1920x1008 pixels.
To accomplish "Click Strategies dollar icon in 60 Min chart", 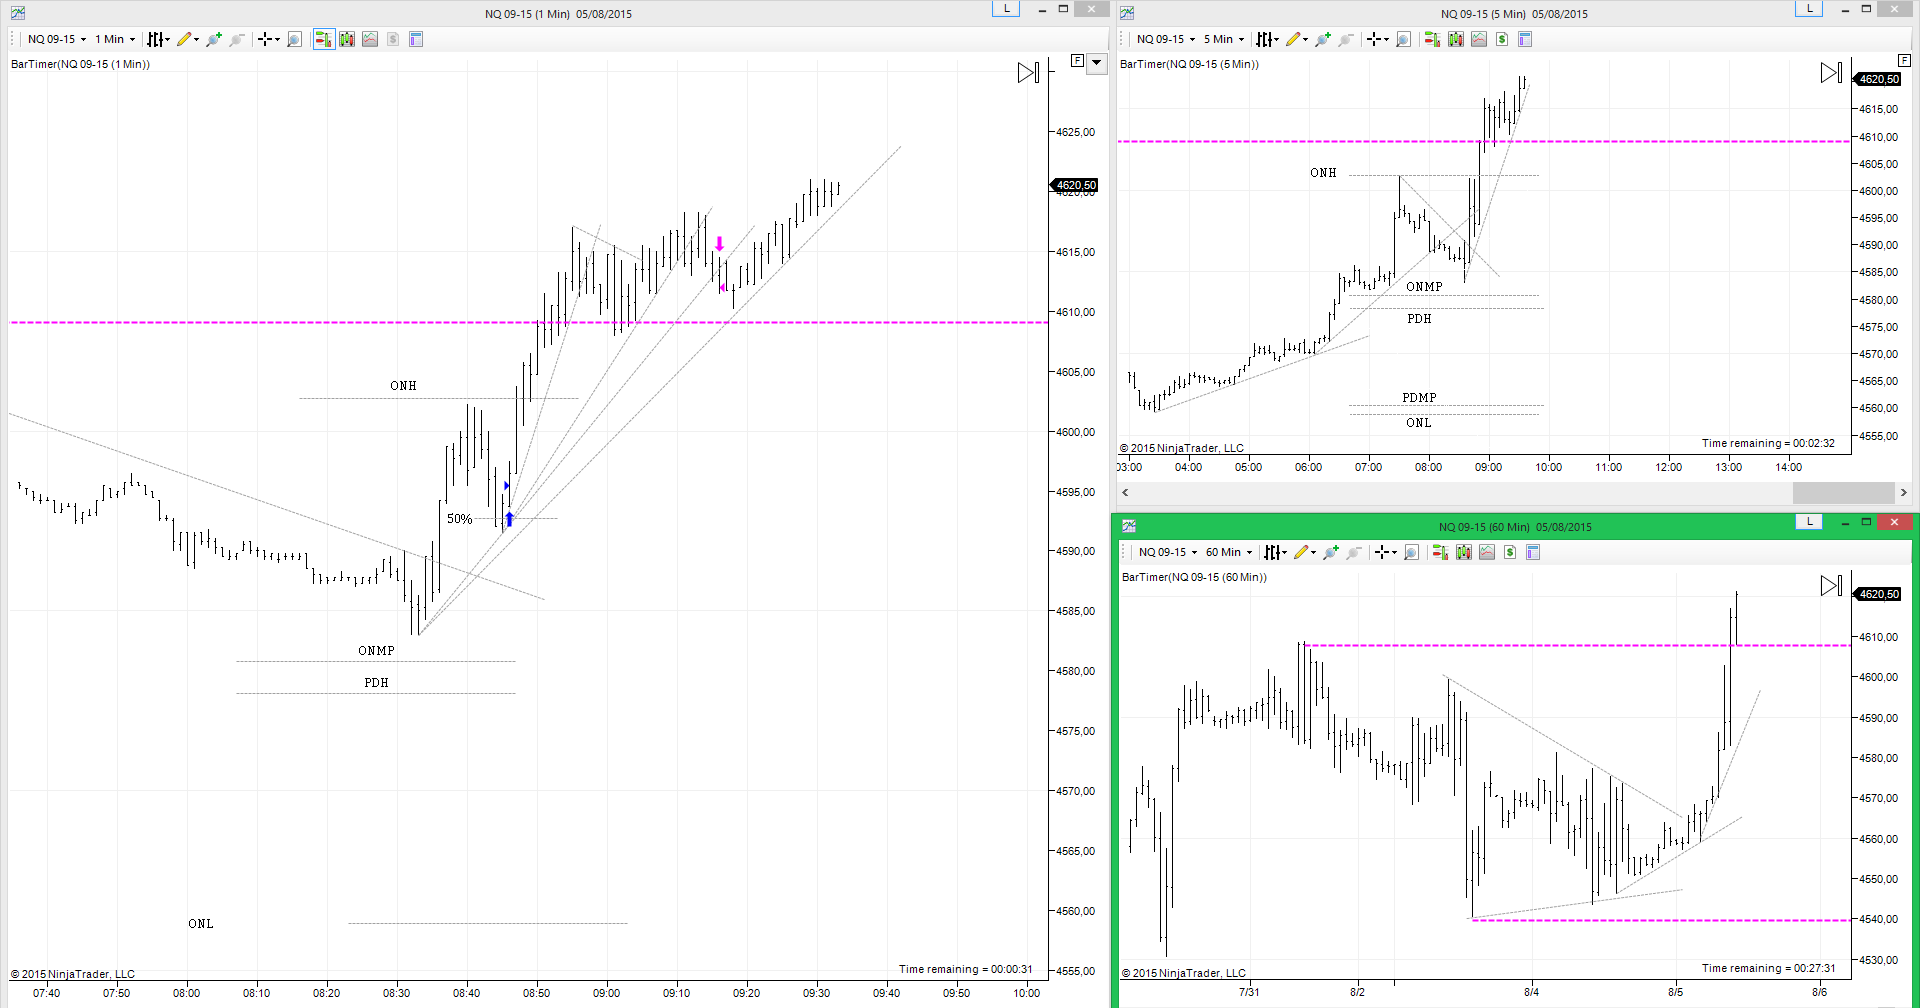I will point(1510,552).
